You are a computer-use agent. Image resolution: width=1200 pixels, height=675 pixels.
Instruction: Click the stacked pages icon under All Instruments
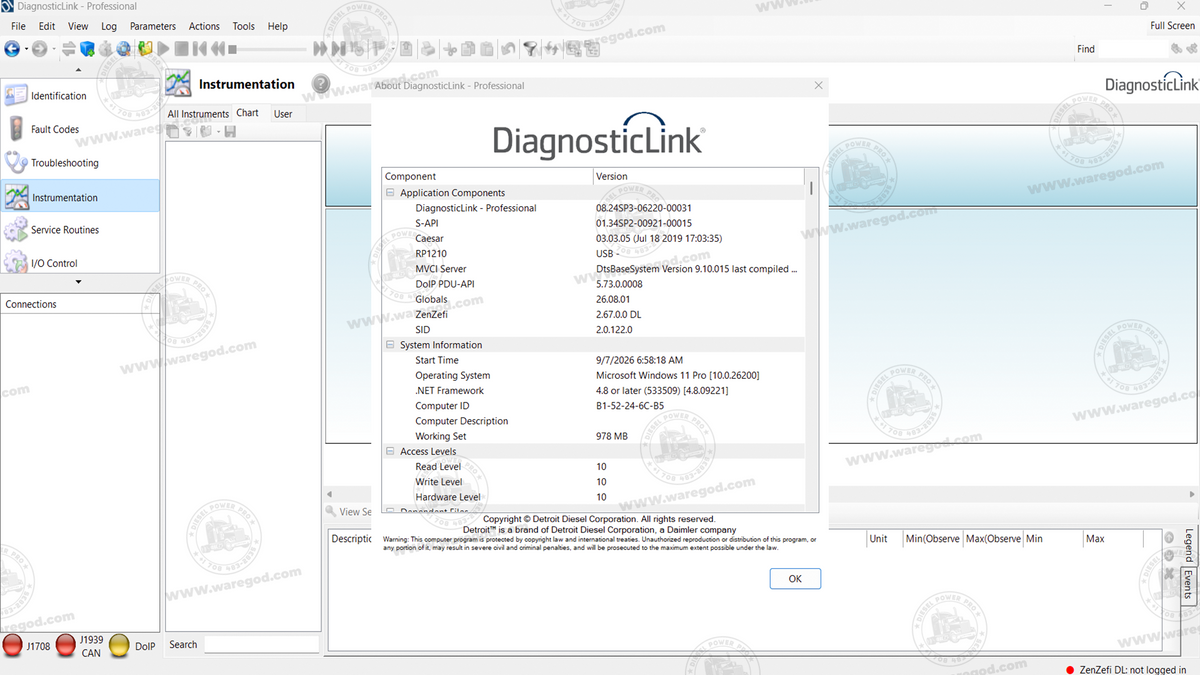pos(173,132)
